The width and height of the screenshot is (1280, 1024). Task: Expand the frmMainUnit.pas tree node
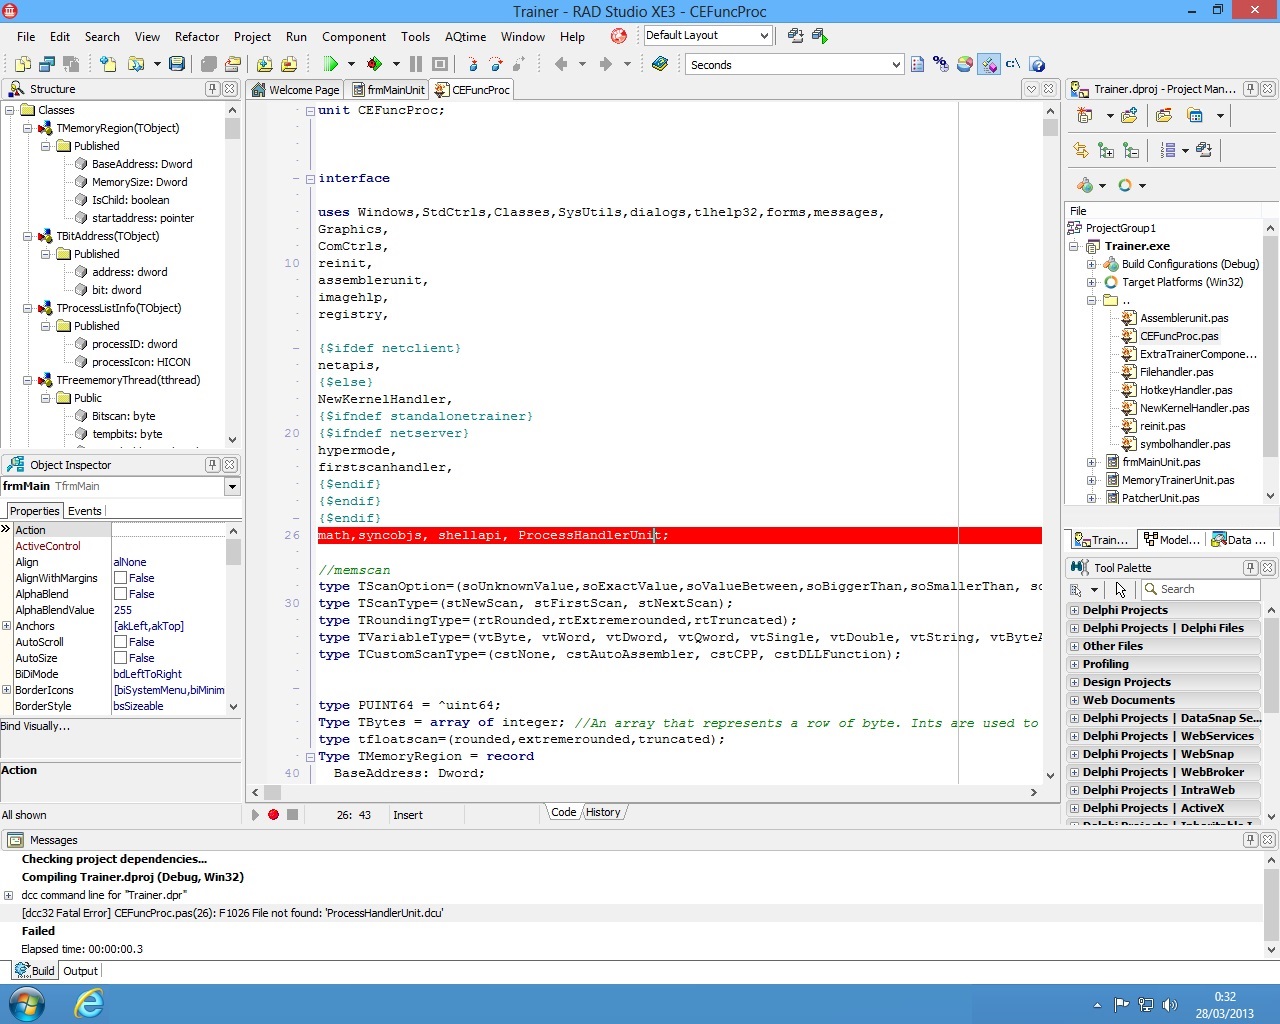(1092, 462)
